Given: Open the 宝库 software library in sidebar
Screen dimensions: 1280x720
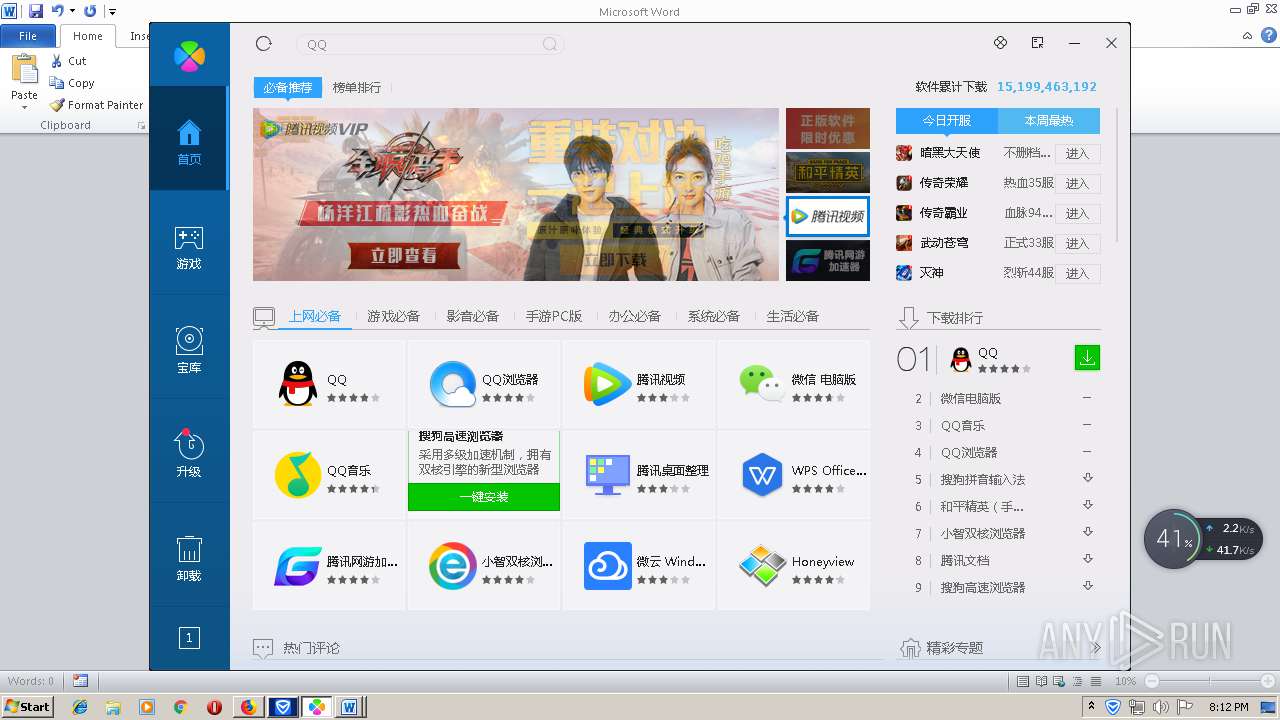Looking at the screenshot, I should click(x=189, y=351).
